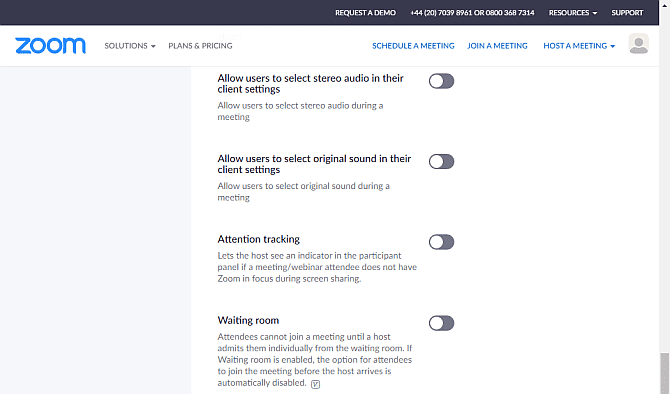The height and width of the screenshot is (394, 670).
Task: Open the Resources dropdown menu
Action: (573, 13)
